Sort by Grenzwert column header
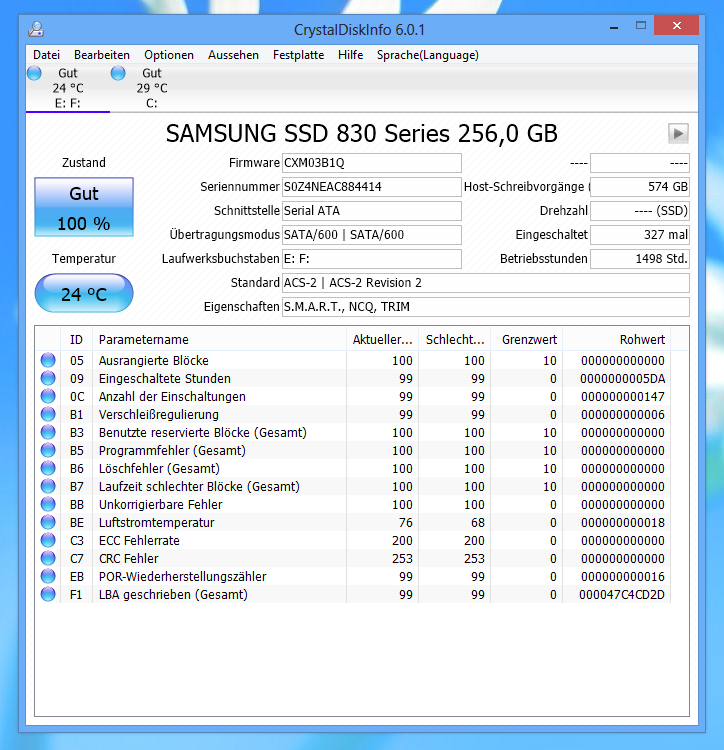 pyautogui.click(x=527, y=340)
